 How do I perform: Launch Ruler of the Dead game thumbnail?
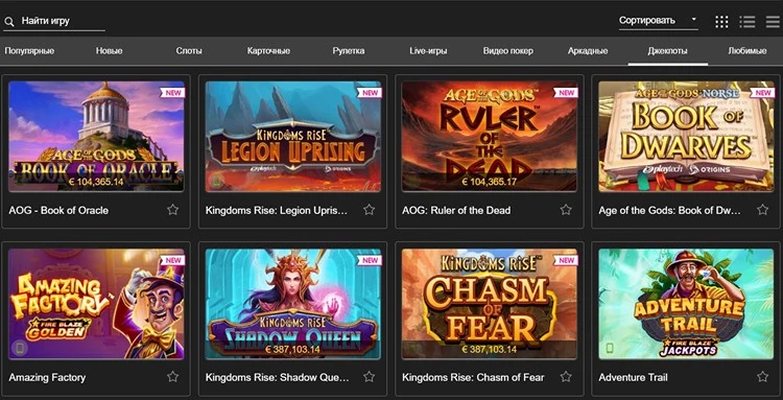point(490,136)
